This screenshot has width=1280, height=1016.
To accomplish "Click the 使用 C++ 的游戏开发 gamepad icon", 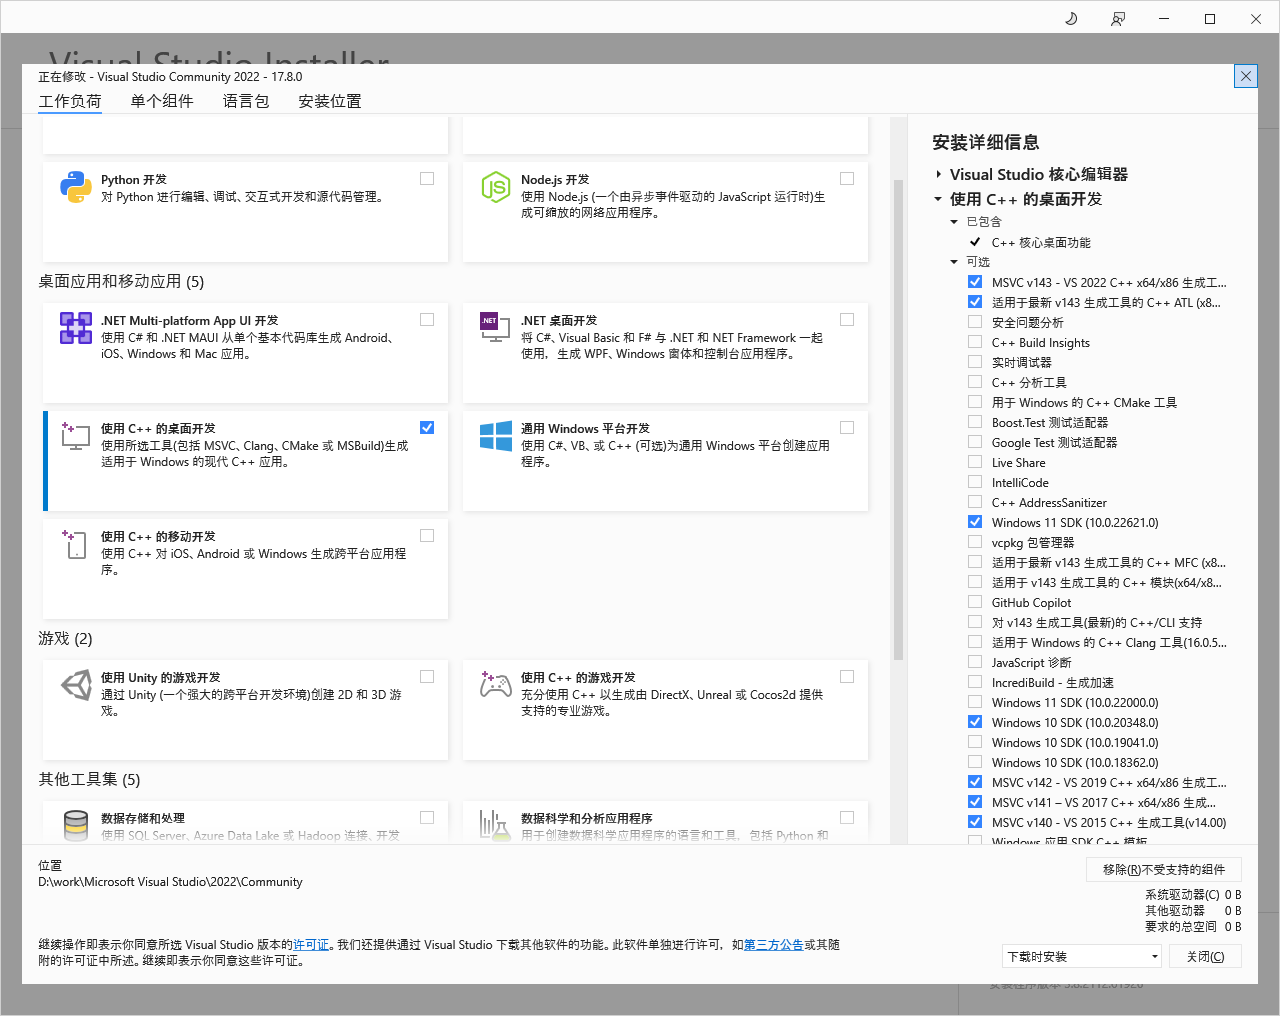I will 495,685.
